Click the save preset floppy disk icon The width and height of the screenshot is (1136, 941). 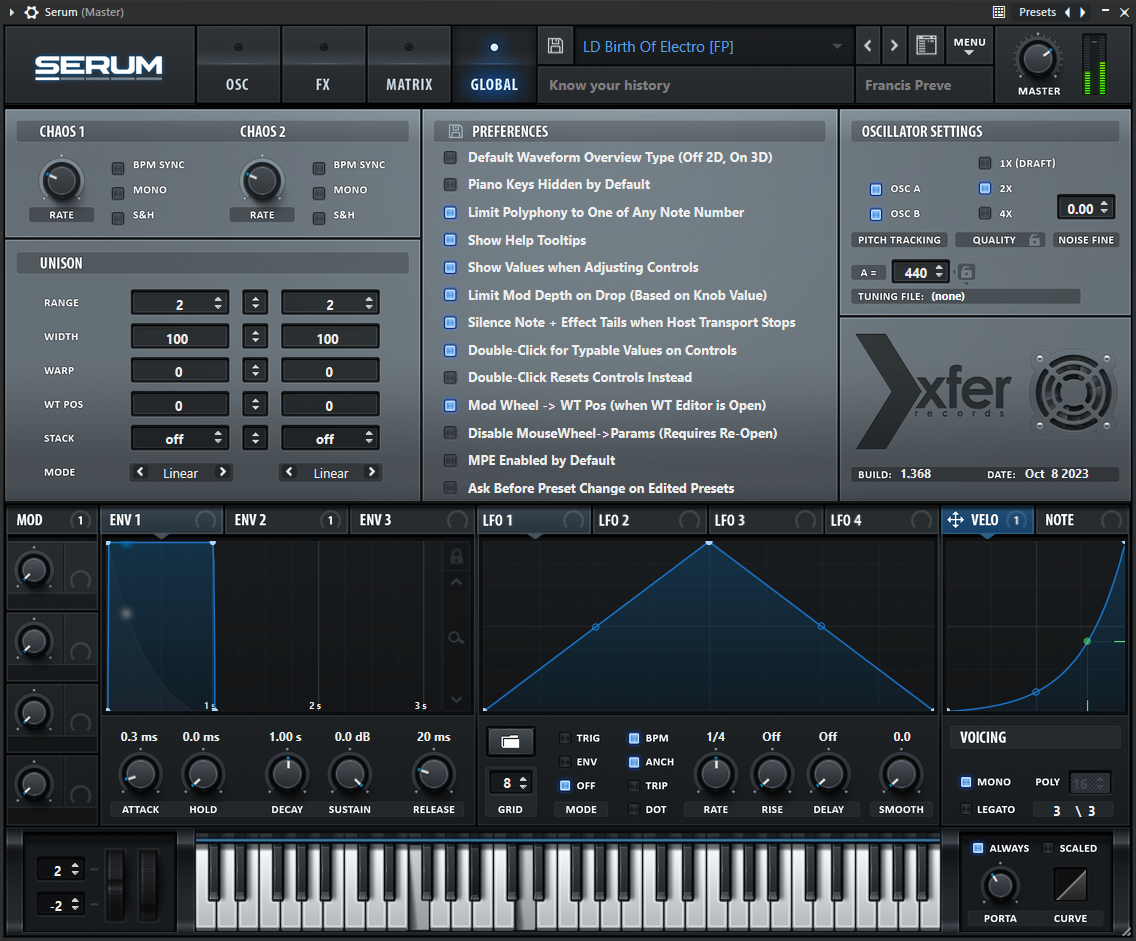tap(555, 46)
